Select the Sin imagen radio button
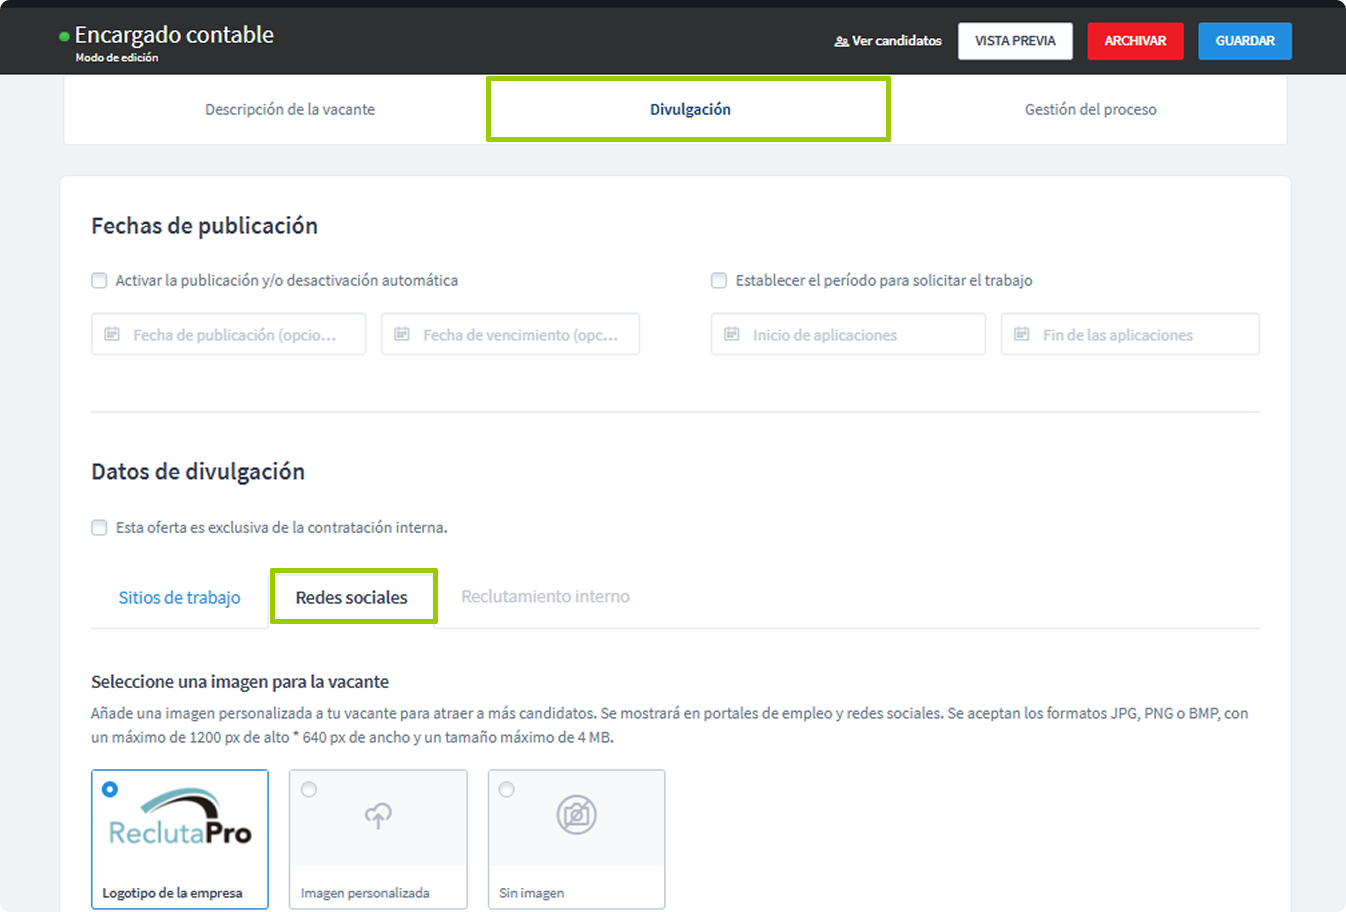 tap(506, 789)
